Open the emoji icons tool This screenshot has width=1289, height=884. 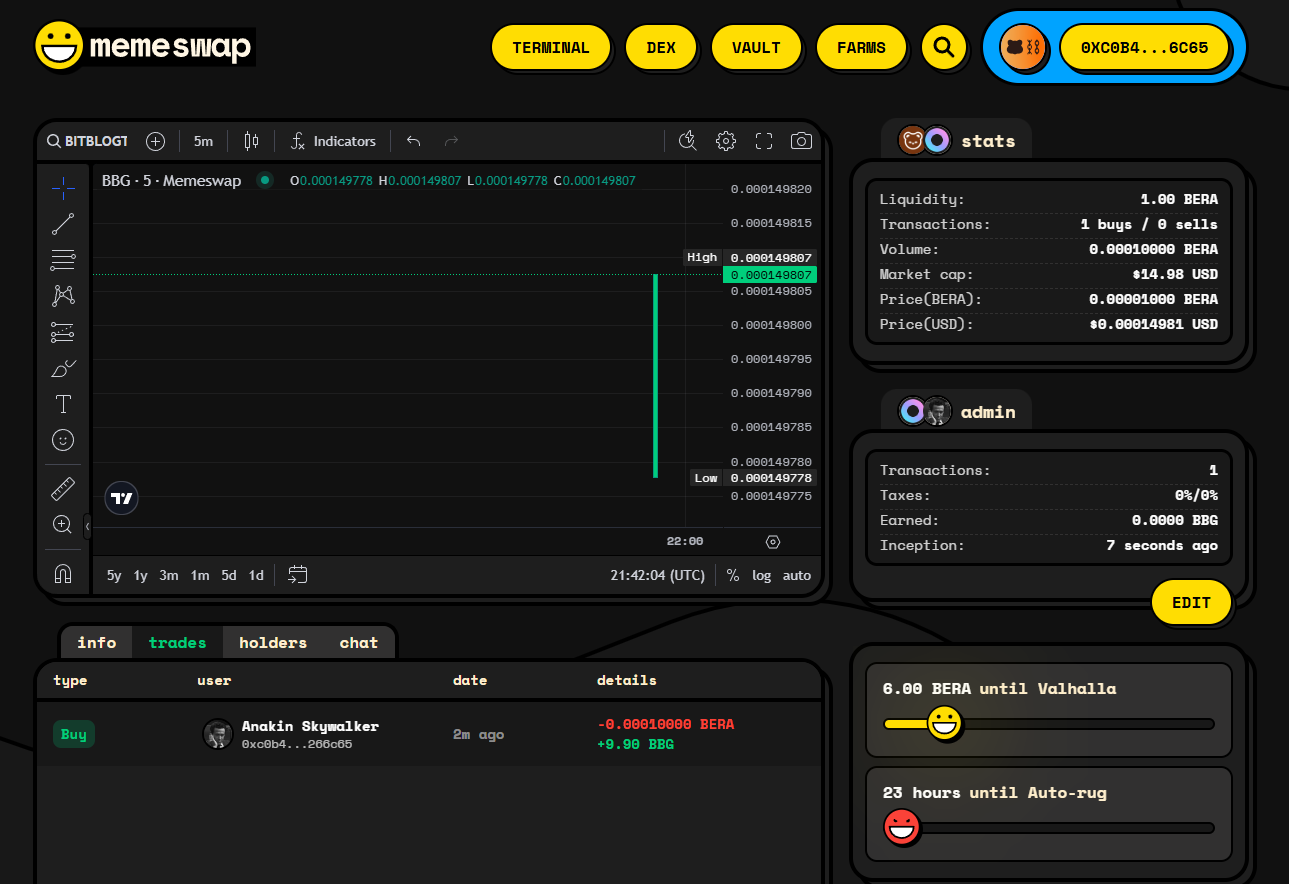pos(63,440)
